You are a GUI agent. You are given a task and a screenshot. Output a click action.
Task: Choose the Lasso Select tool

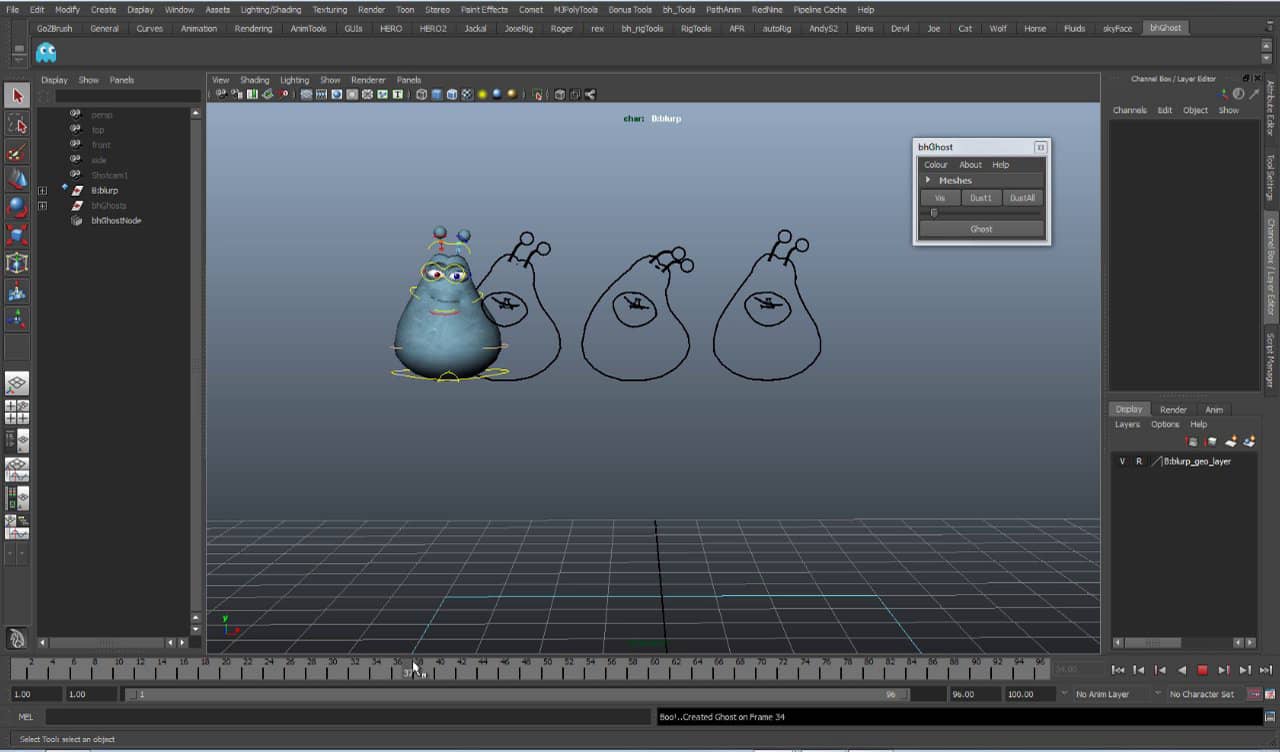[x=17, y=123]
